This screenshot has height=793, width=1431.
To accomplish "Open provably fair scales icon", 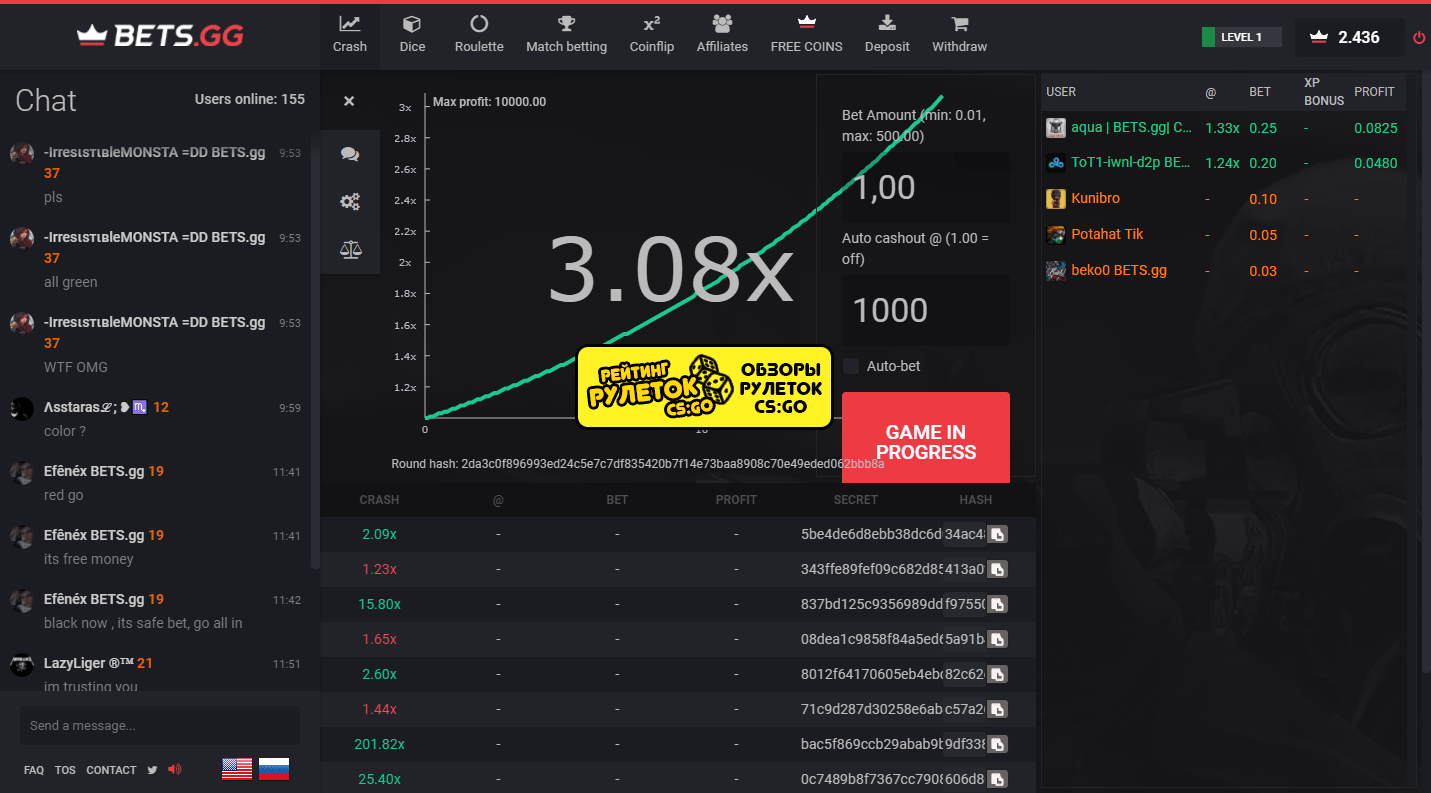I will click(x=350, y=249).
